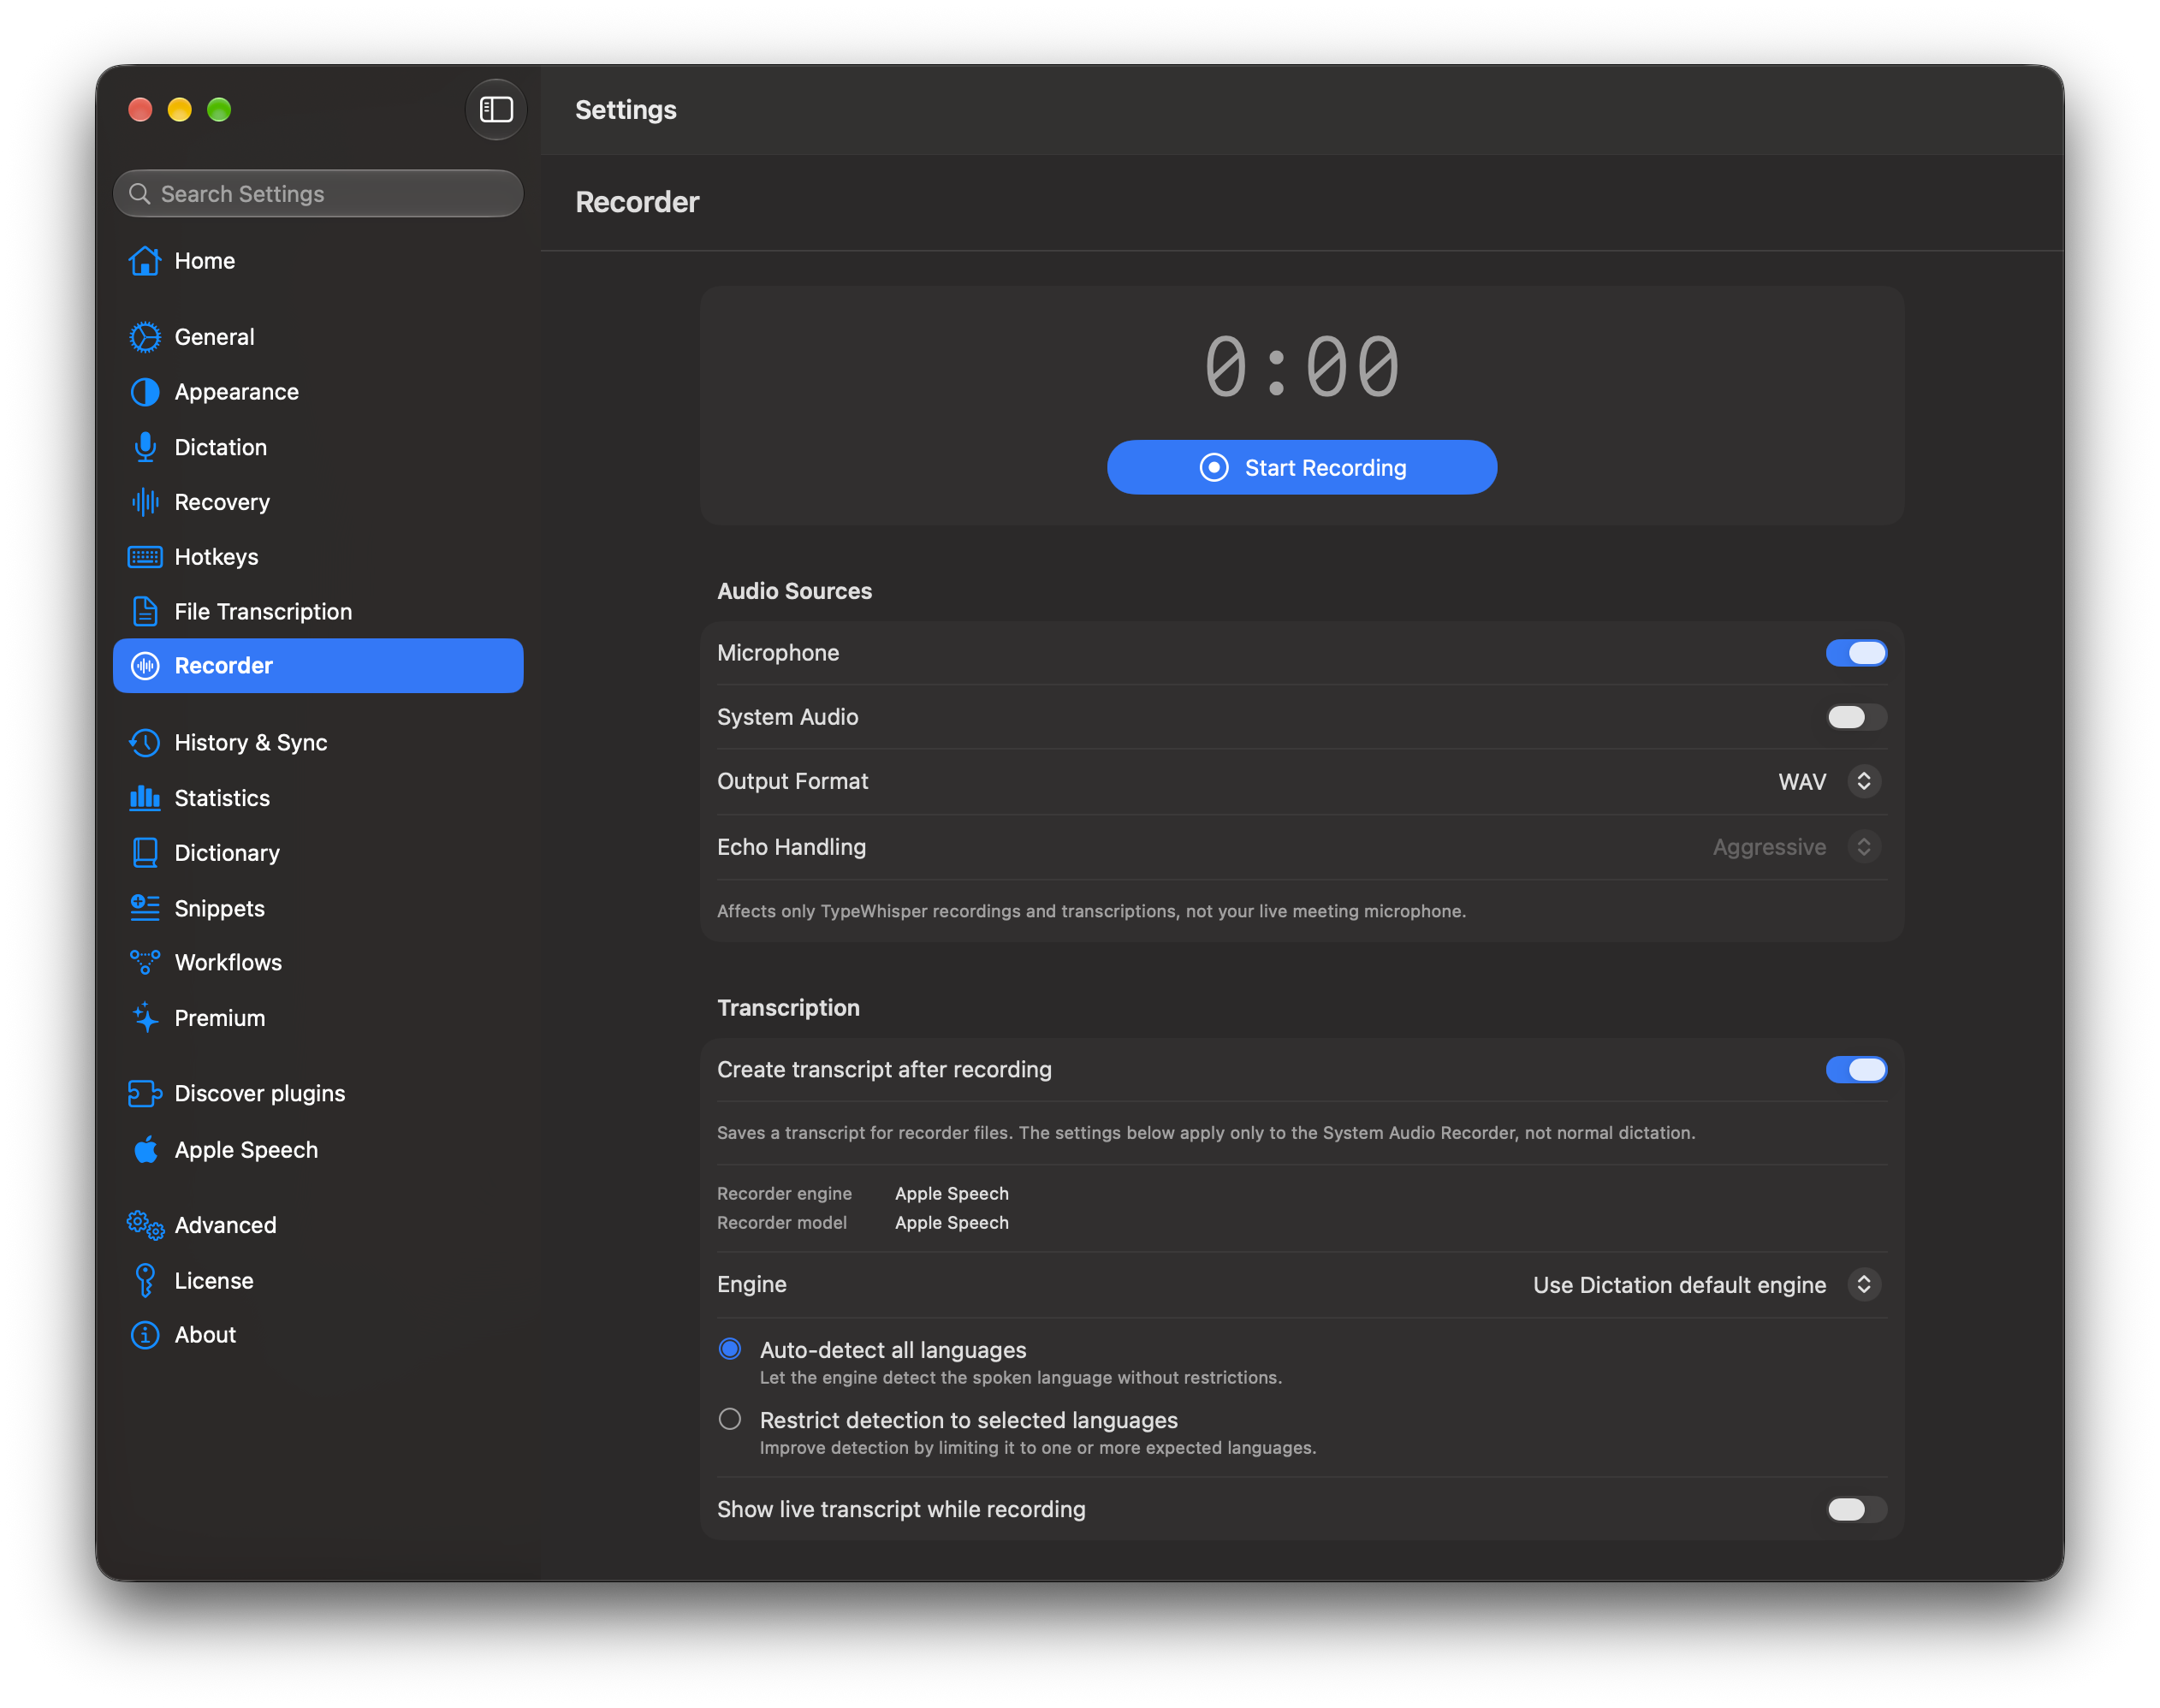This screenshot has width=2160, height=1708.
Task: Open the Output Format WAV dropdown
Action: [1829, 781]
